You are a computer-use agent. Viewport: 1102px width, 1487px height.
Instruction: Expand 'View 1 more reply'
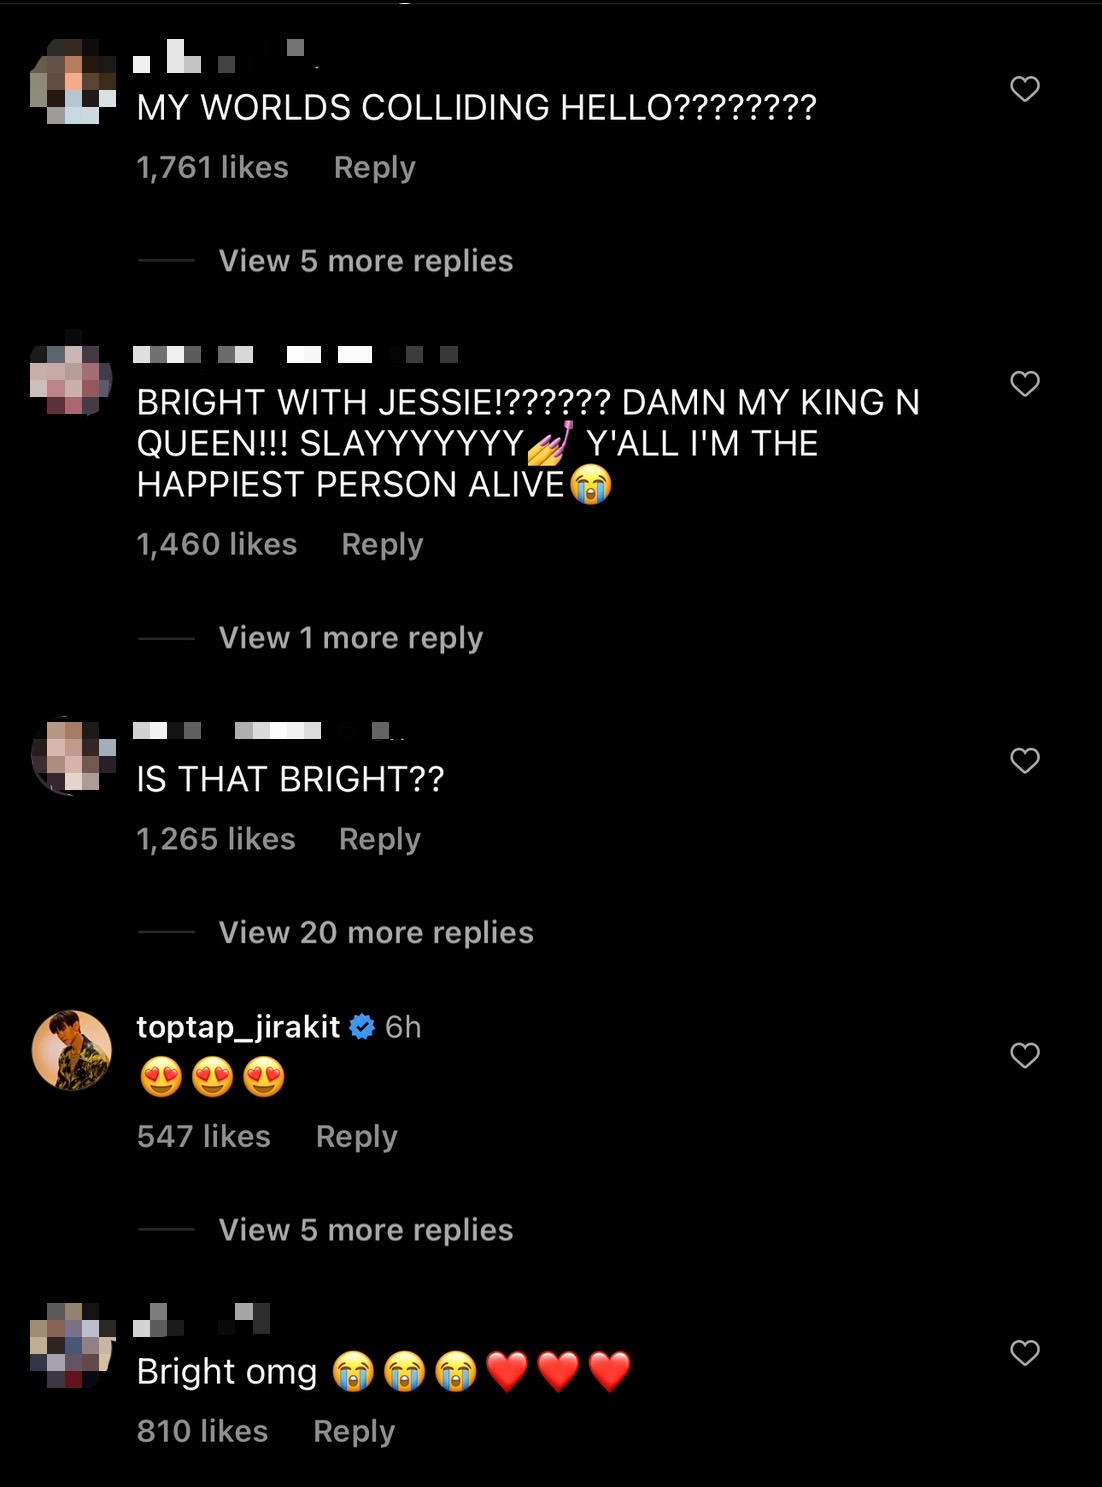pyautogui.click(x=350, y=638)
